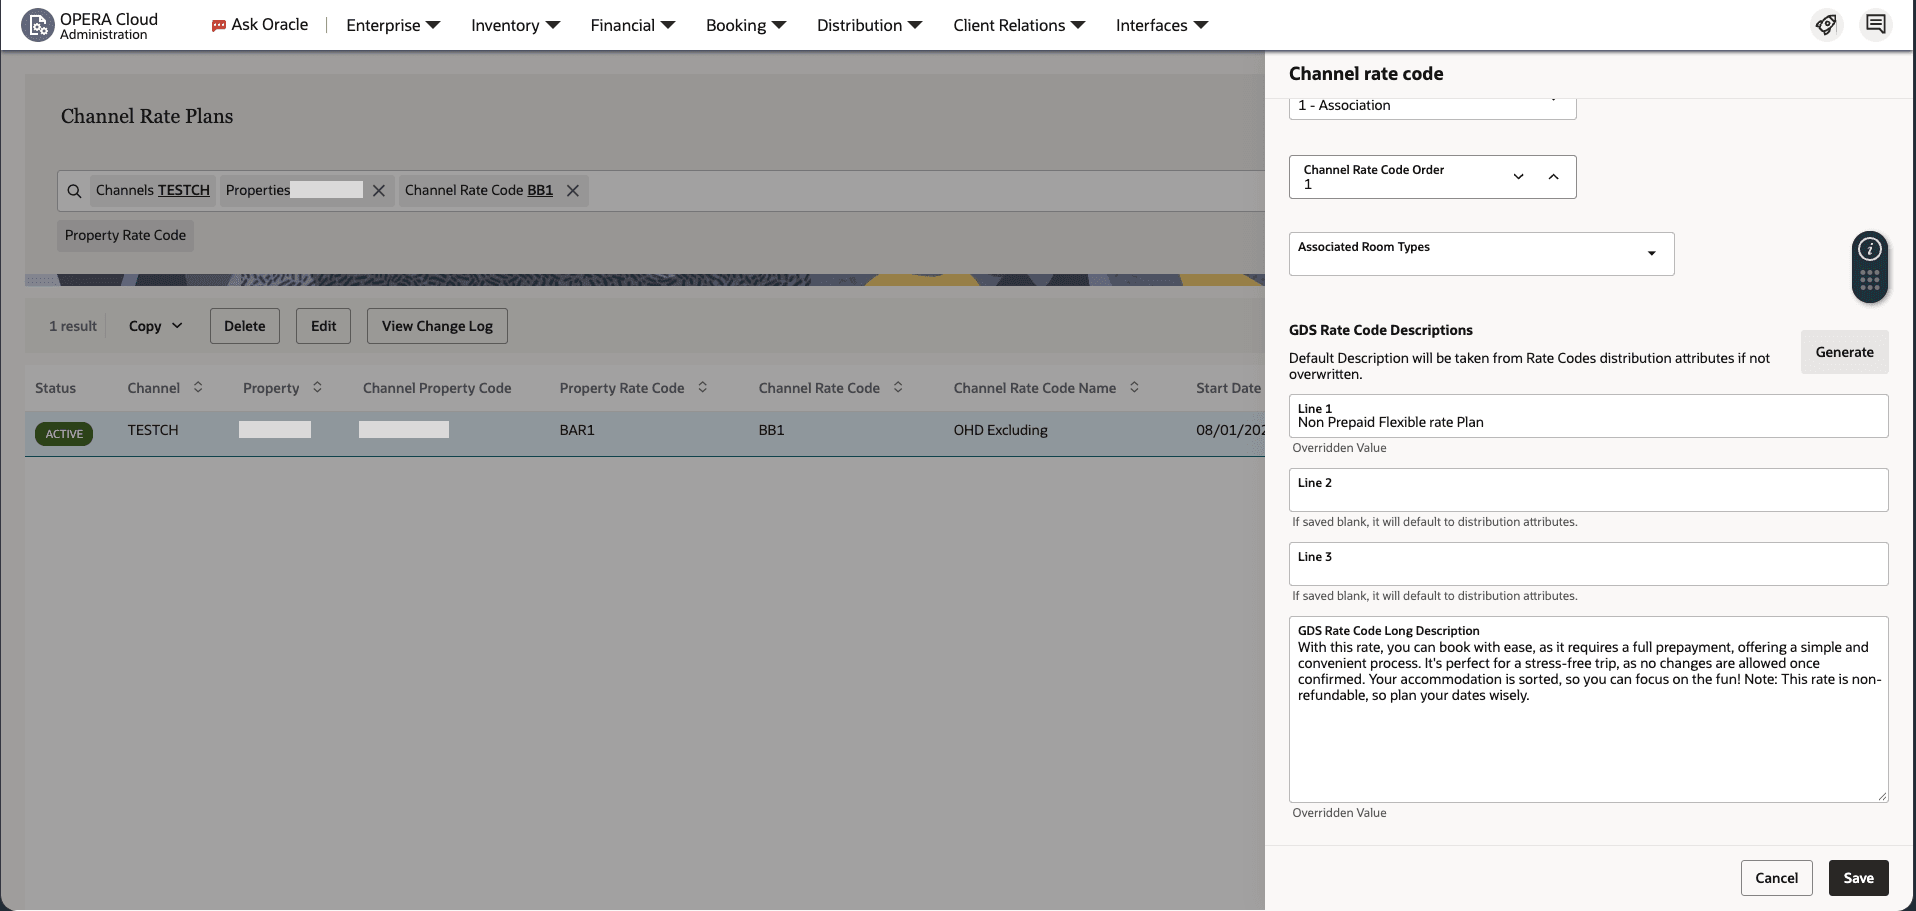Click the Line 3 description field
The height and width of the screenshot is (911, 1916).
pyautogui.click(x=1588, y=564)
